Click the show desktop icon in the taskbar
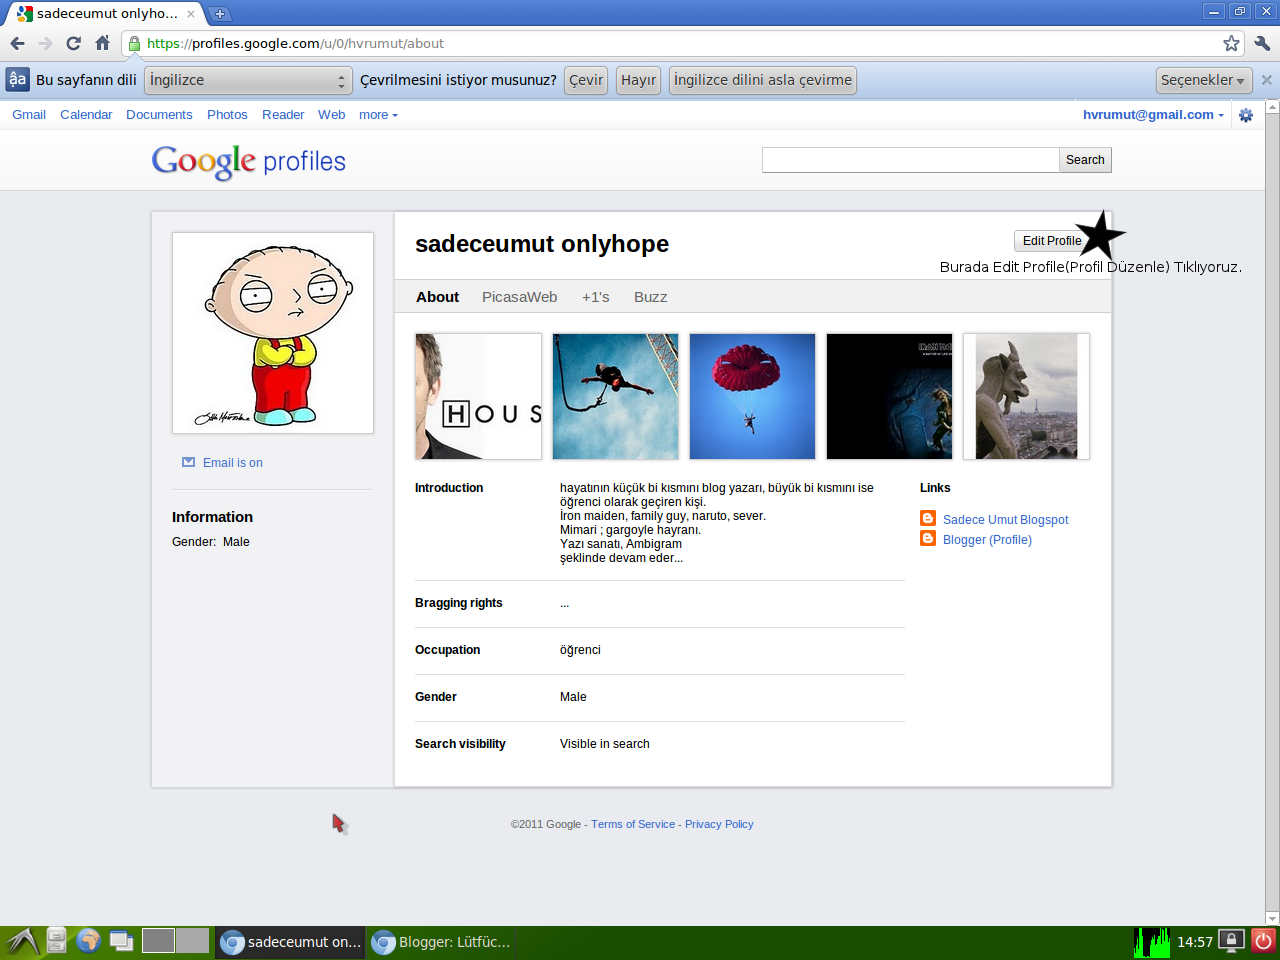Viewport: 1280px width, 960px height. (x=122, y=941)
